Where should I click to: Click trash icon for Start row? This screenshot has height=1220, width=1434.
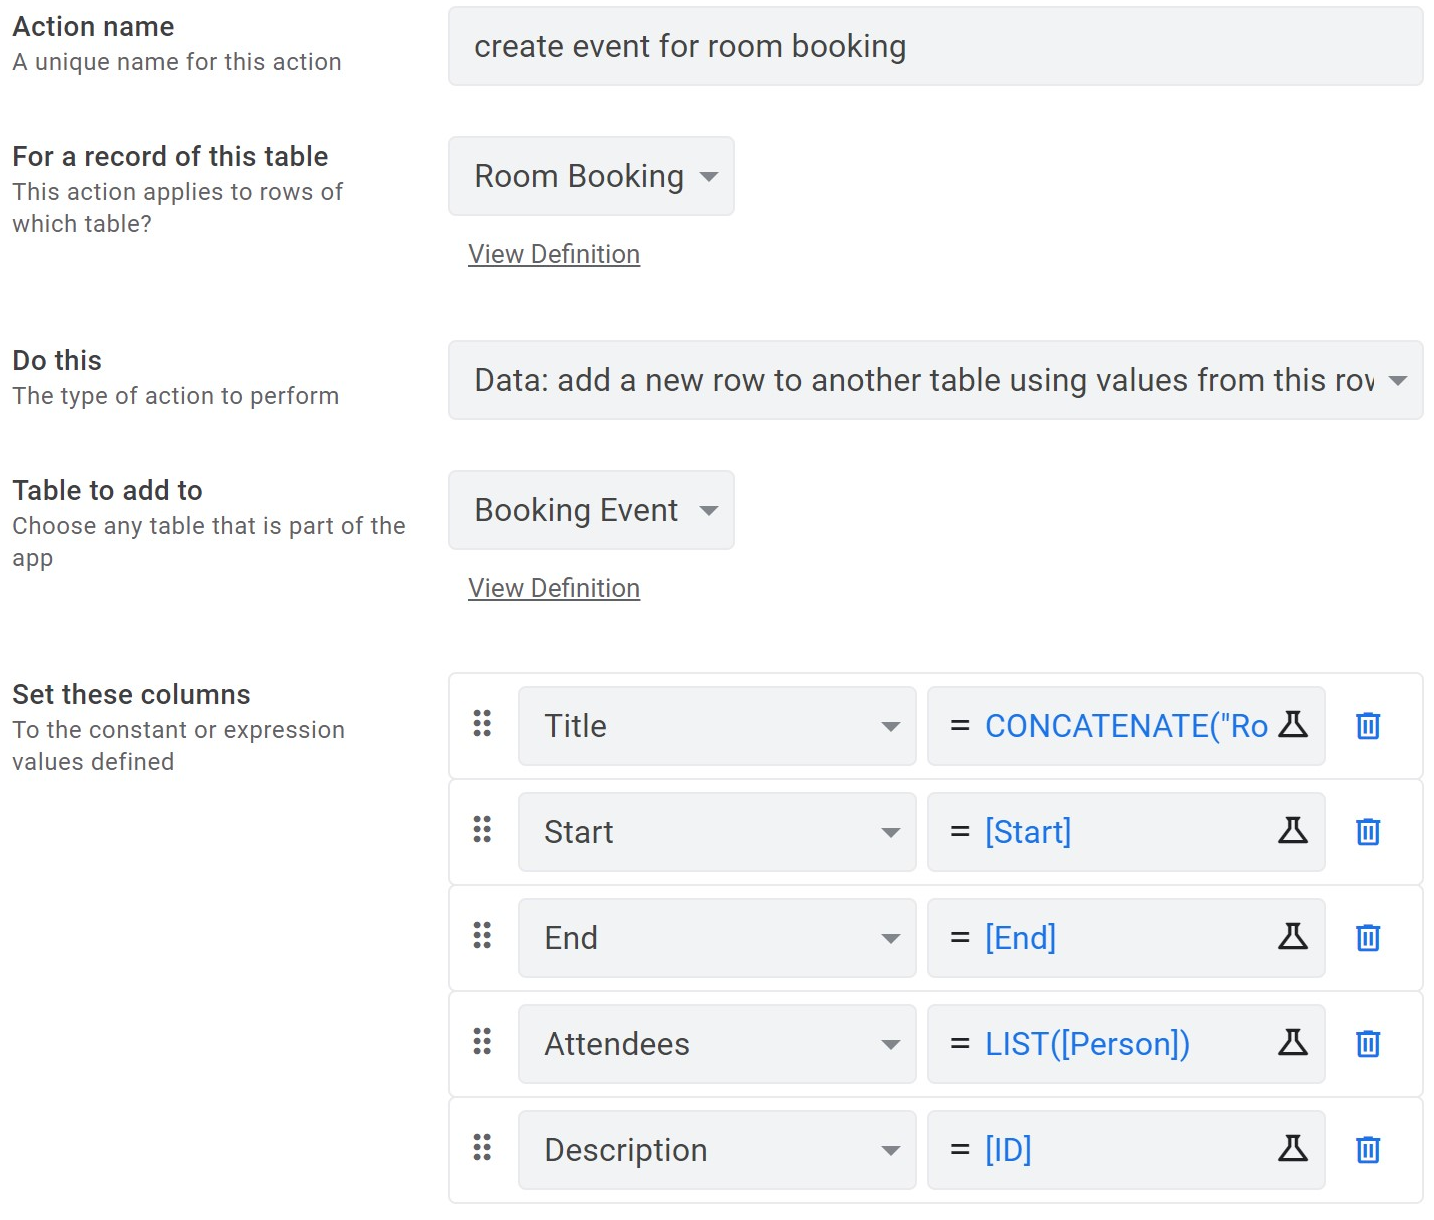coord(1367,832)
